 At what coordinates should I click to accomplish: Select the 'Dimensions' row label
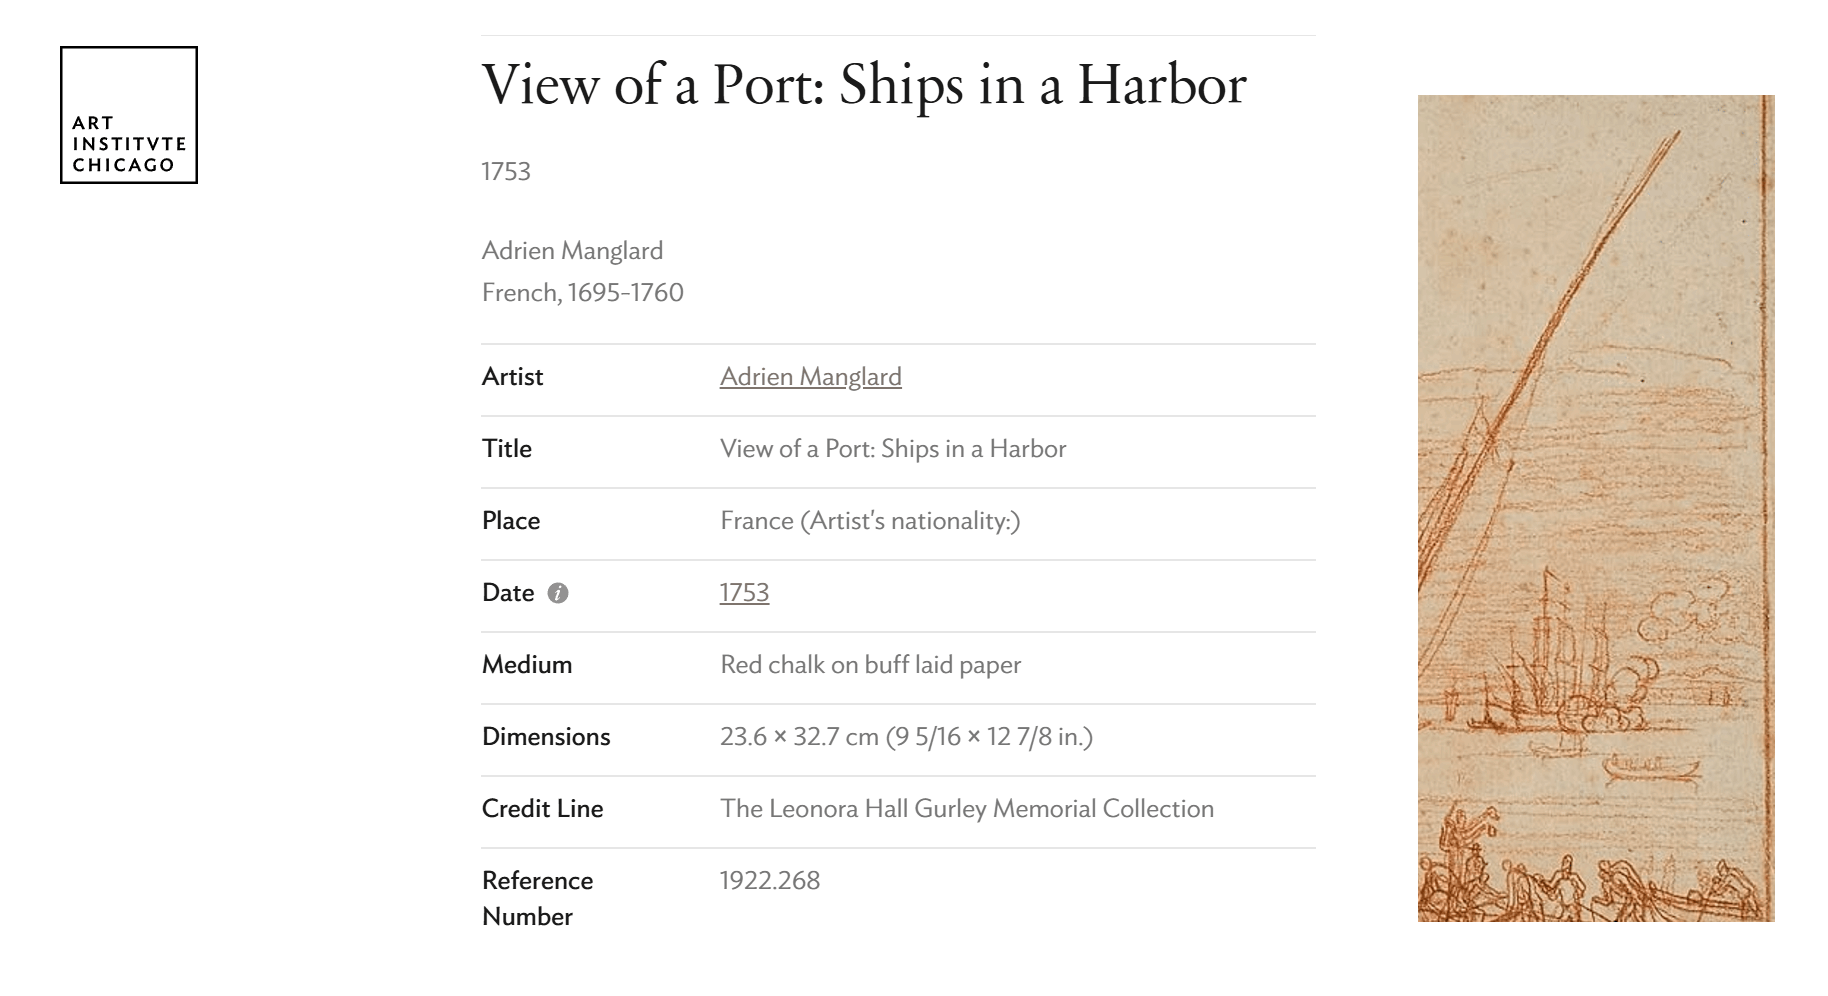click(545, 737)
